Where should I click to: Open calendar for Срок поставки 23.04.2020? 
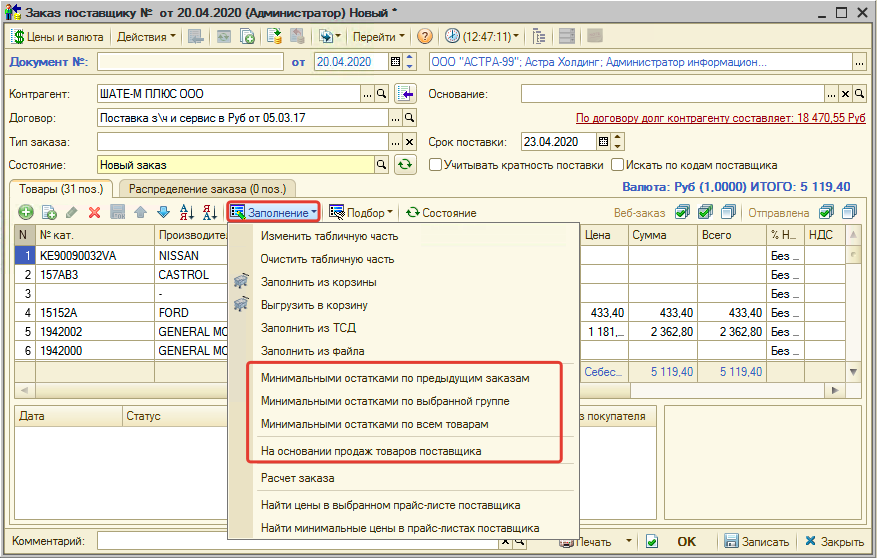pos(603,142)
